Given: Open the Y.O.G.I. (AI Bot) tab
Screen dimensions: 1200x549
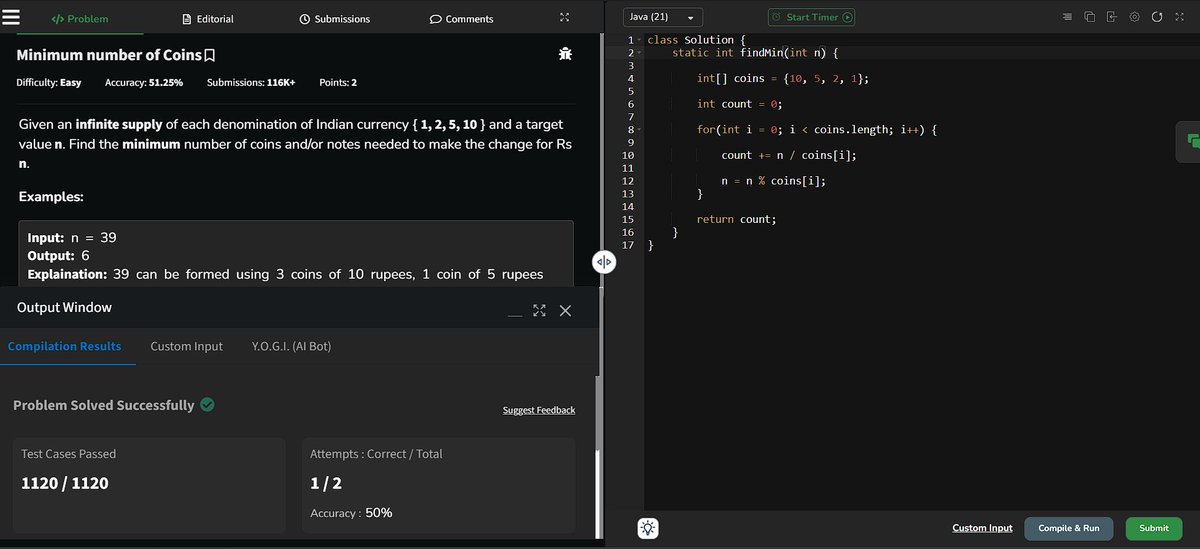Looking at the screenshot, I should 291,346.
